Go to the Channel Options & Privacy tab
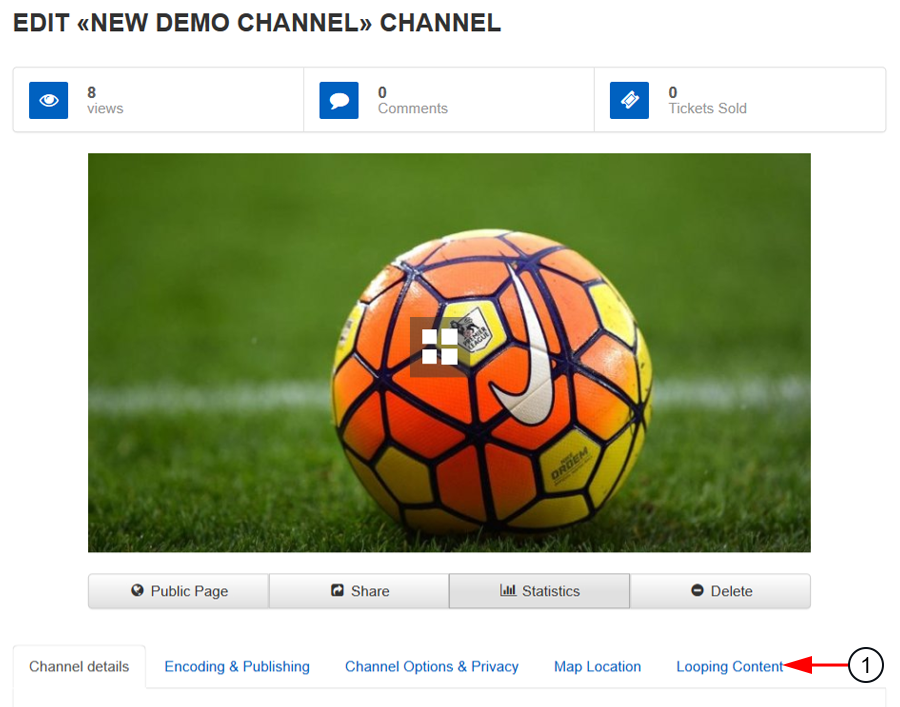Image resolution: width=900 pixels, height=707 pixels. click(x=431, y=667)
